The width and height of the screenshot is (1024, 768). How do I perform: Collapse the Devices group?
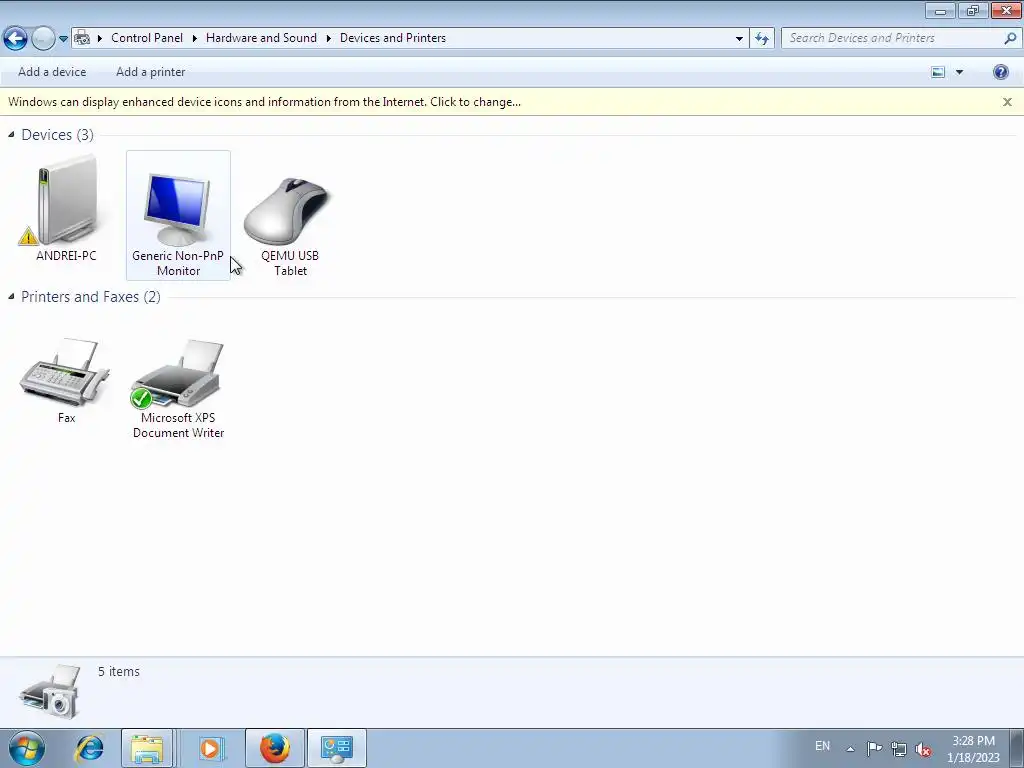(11, 135)
